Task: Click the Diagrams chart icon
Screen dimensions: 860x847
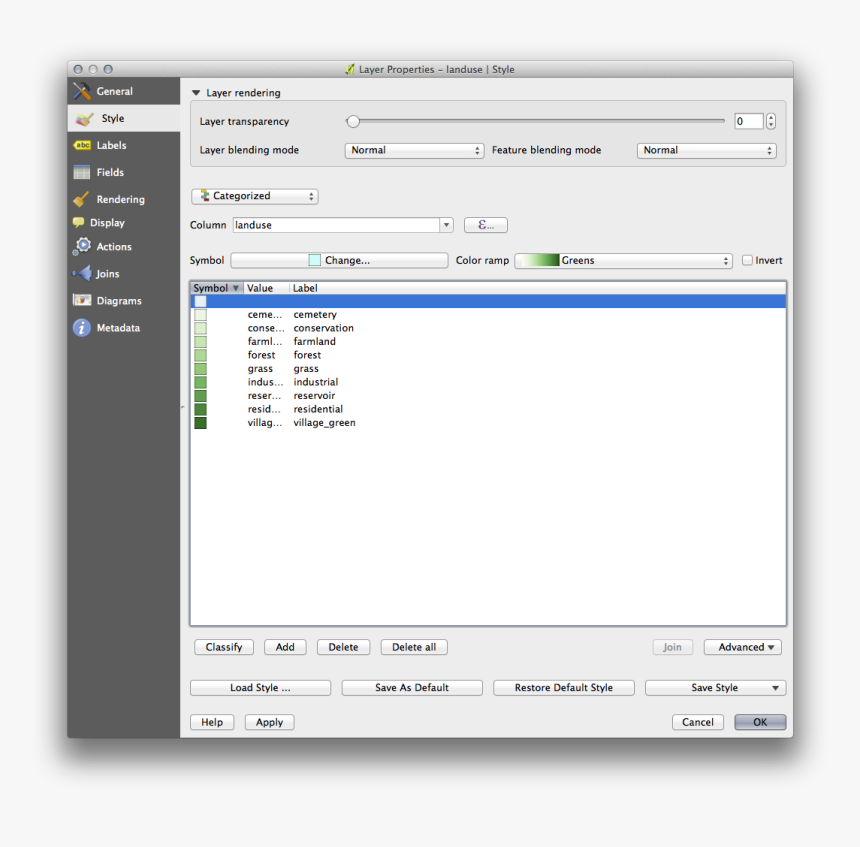Action: point(82,300)
